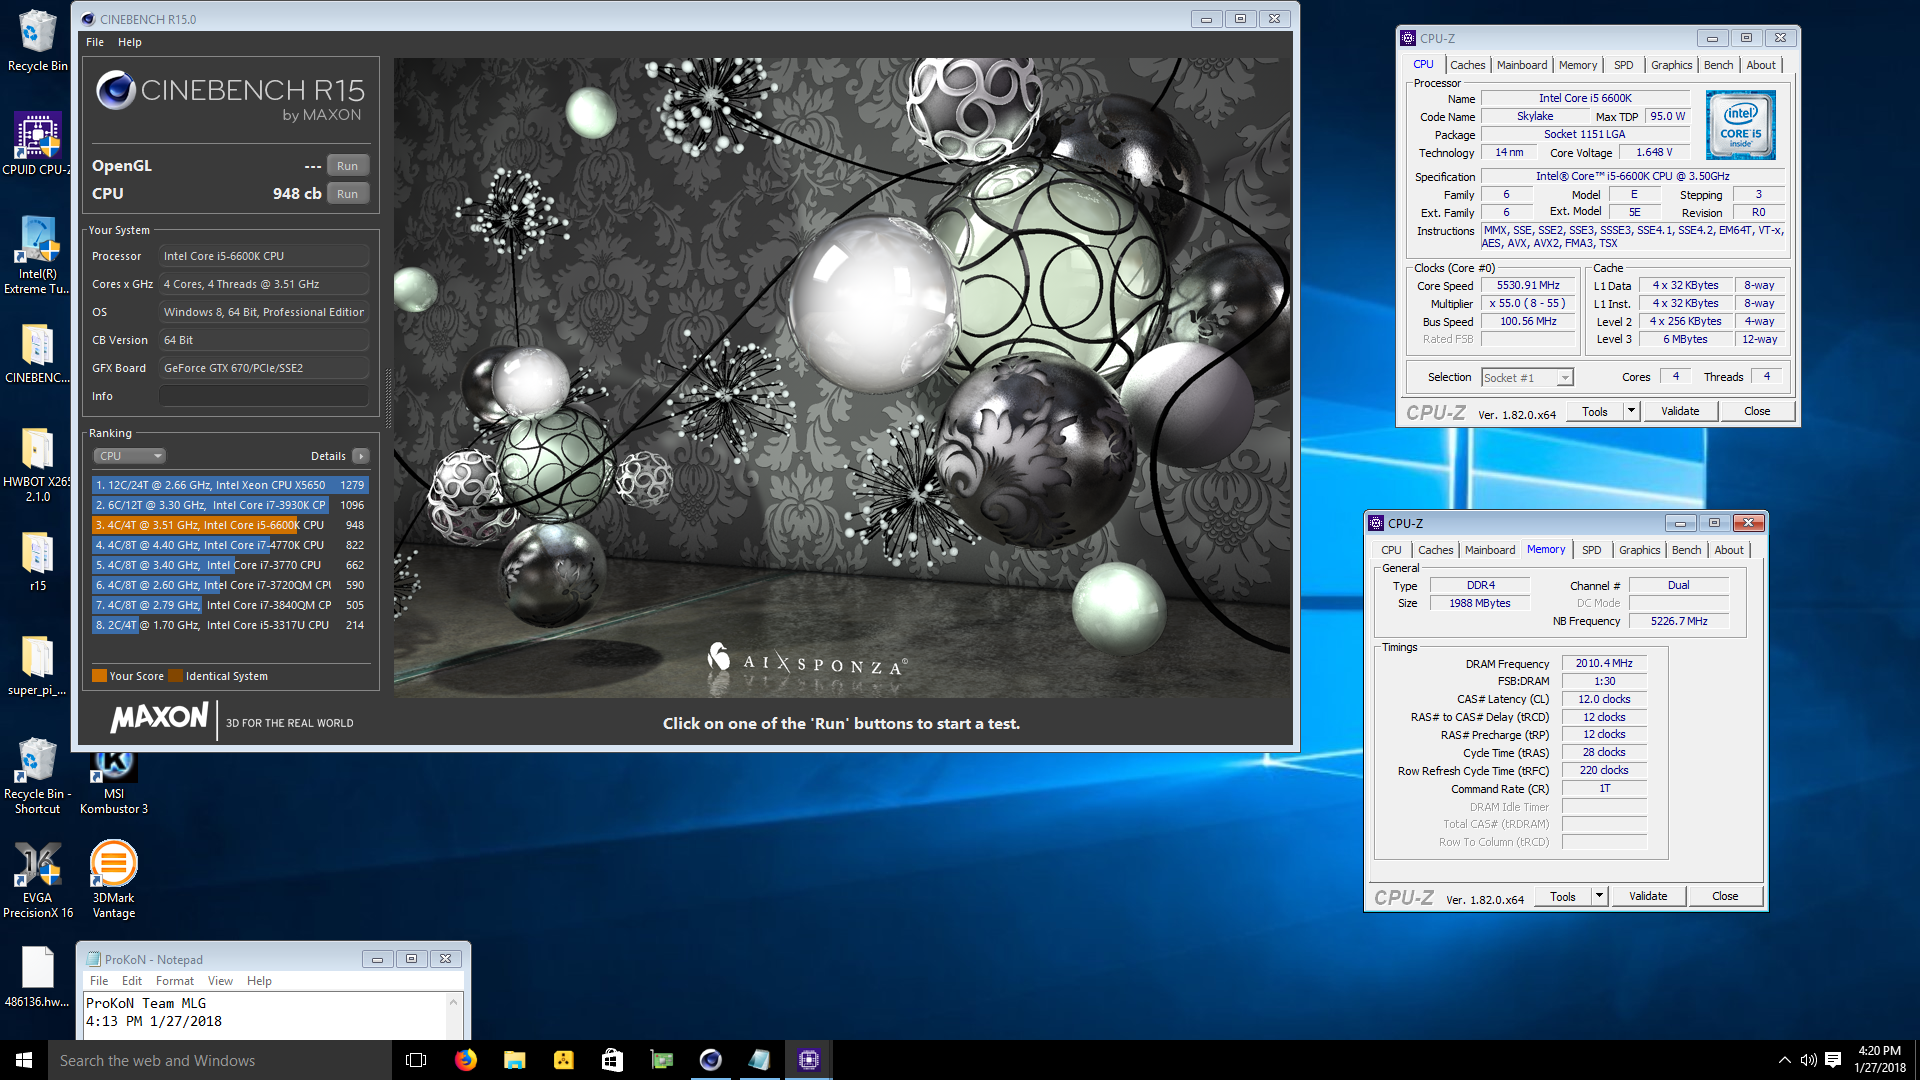The height and width of the screenshot is (1080, 1920).
Task: Select ranking row Intel Core i7-4770K
Action: [230, 545]
